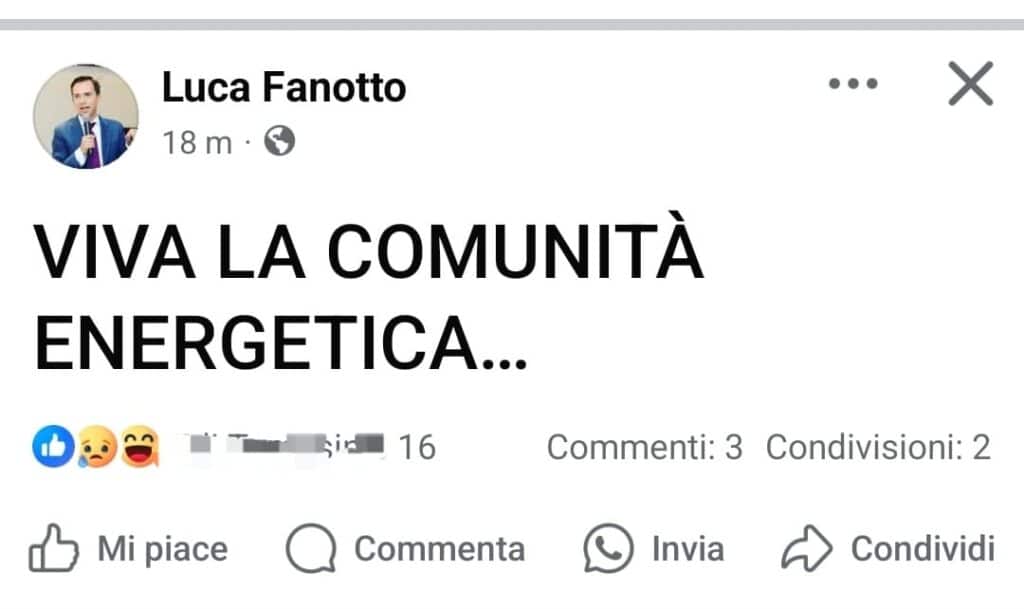1024x609 pixels.
Task: Open the Luca Fanotto profile name link
Action: (x=284, y=87)
